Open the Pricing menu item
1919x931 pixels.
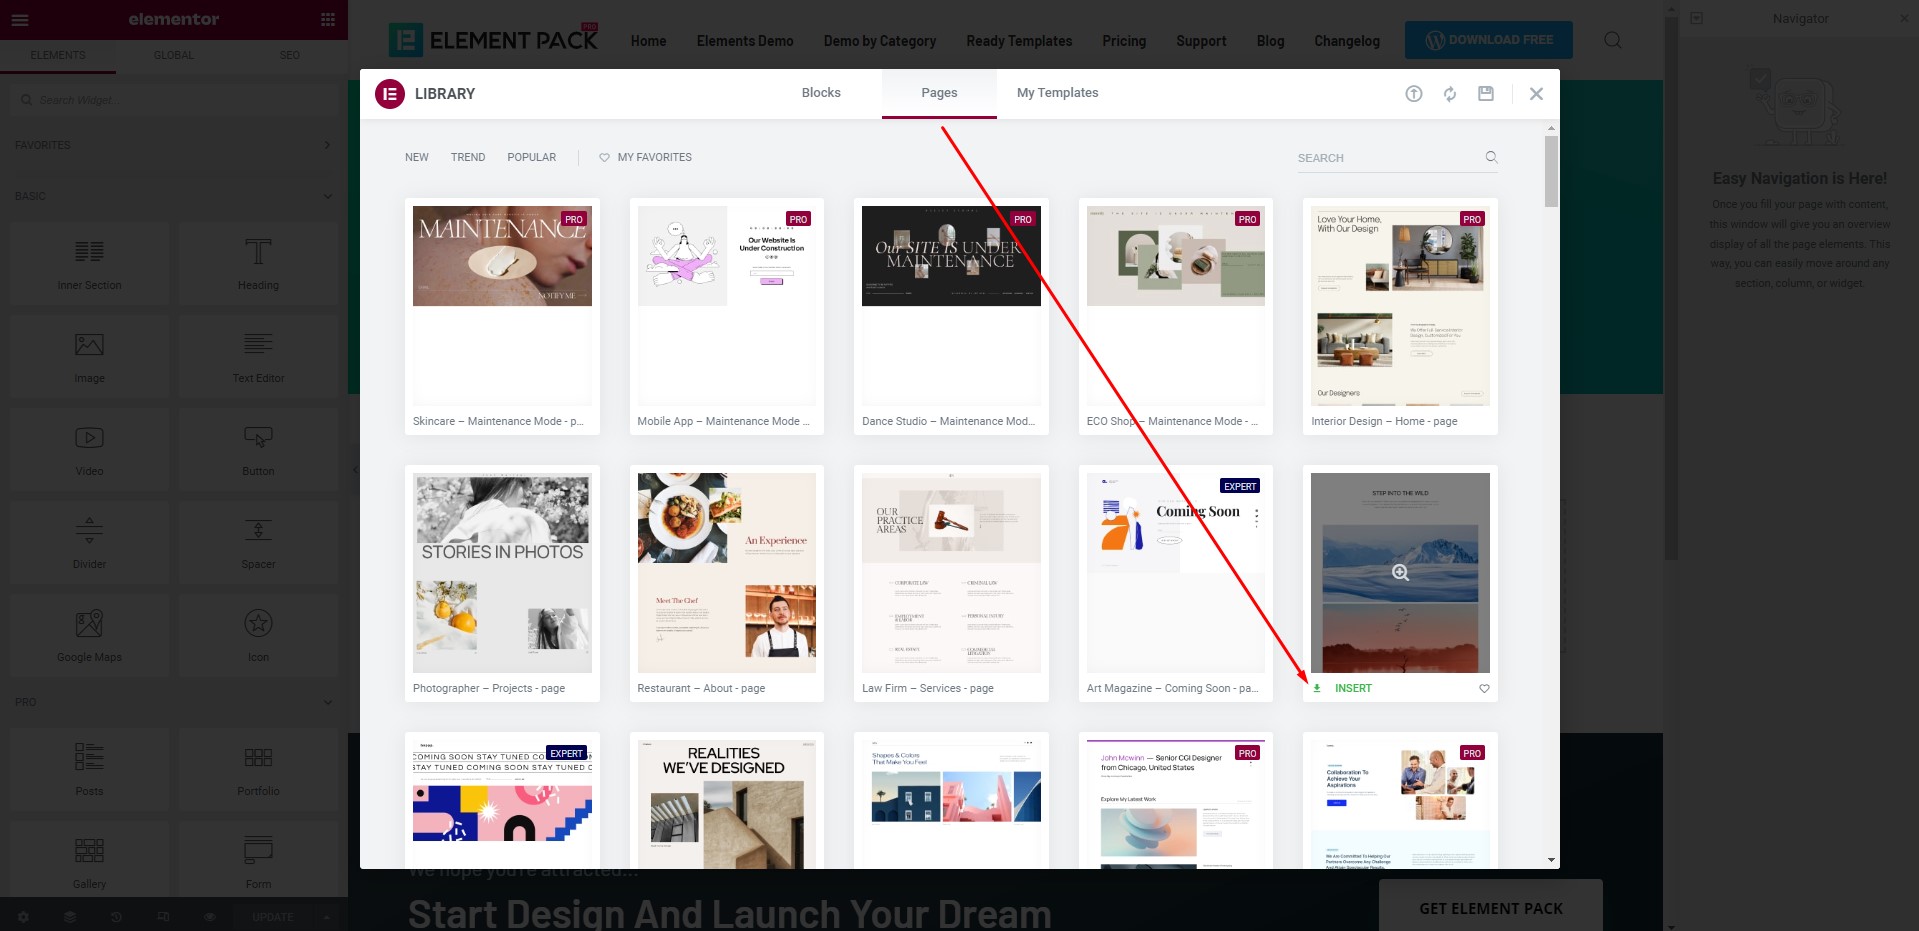click(x=1124, y=41)
